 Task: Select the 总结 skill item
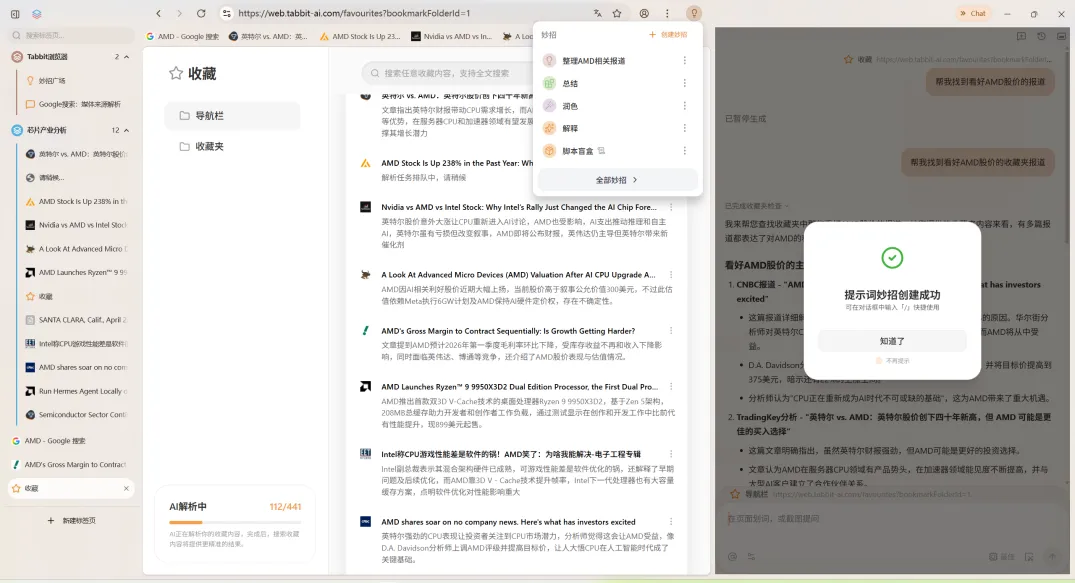coord(570,84)
